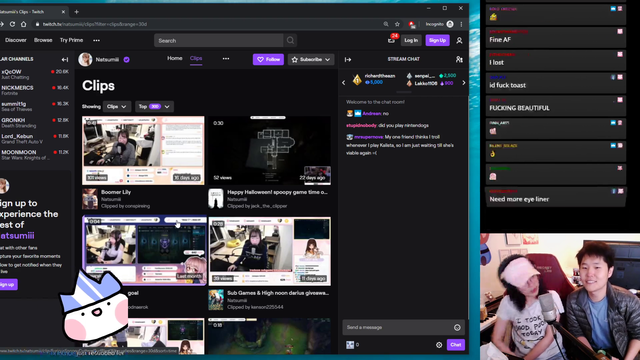Play the Sub Games & High noon darius clip thumbnail
This screenshot has width=640, height=360.
point(269,251)
